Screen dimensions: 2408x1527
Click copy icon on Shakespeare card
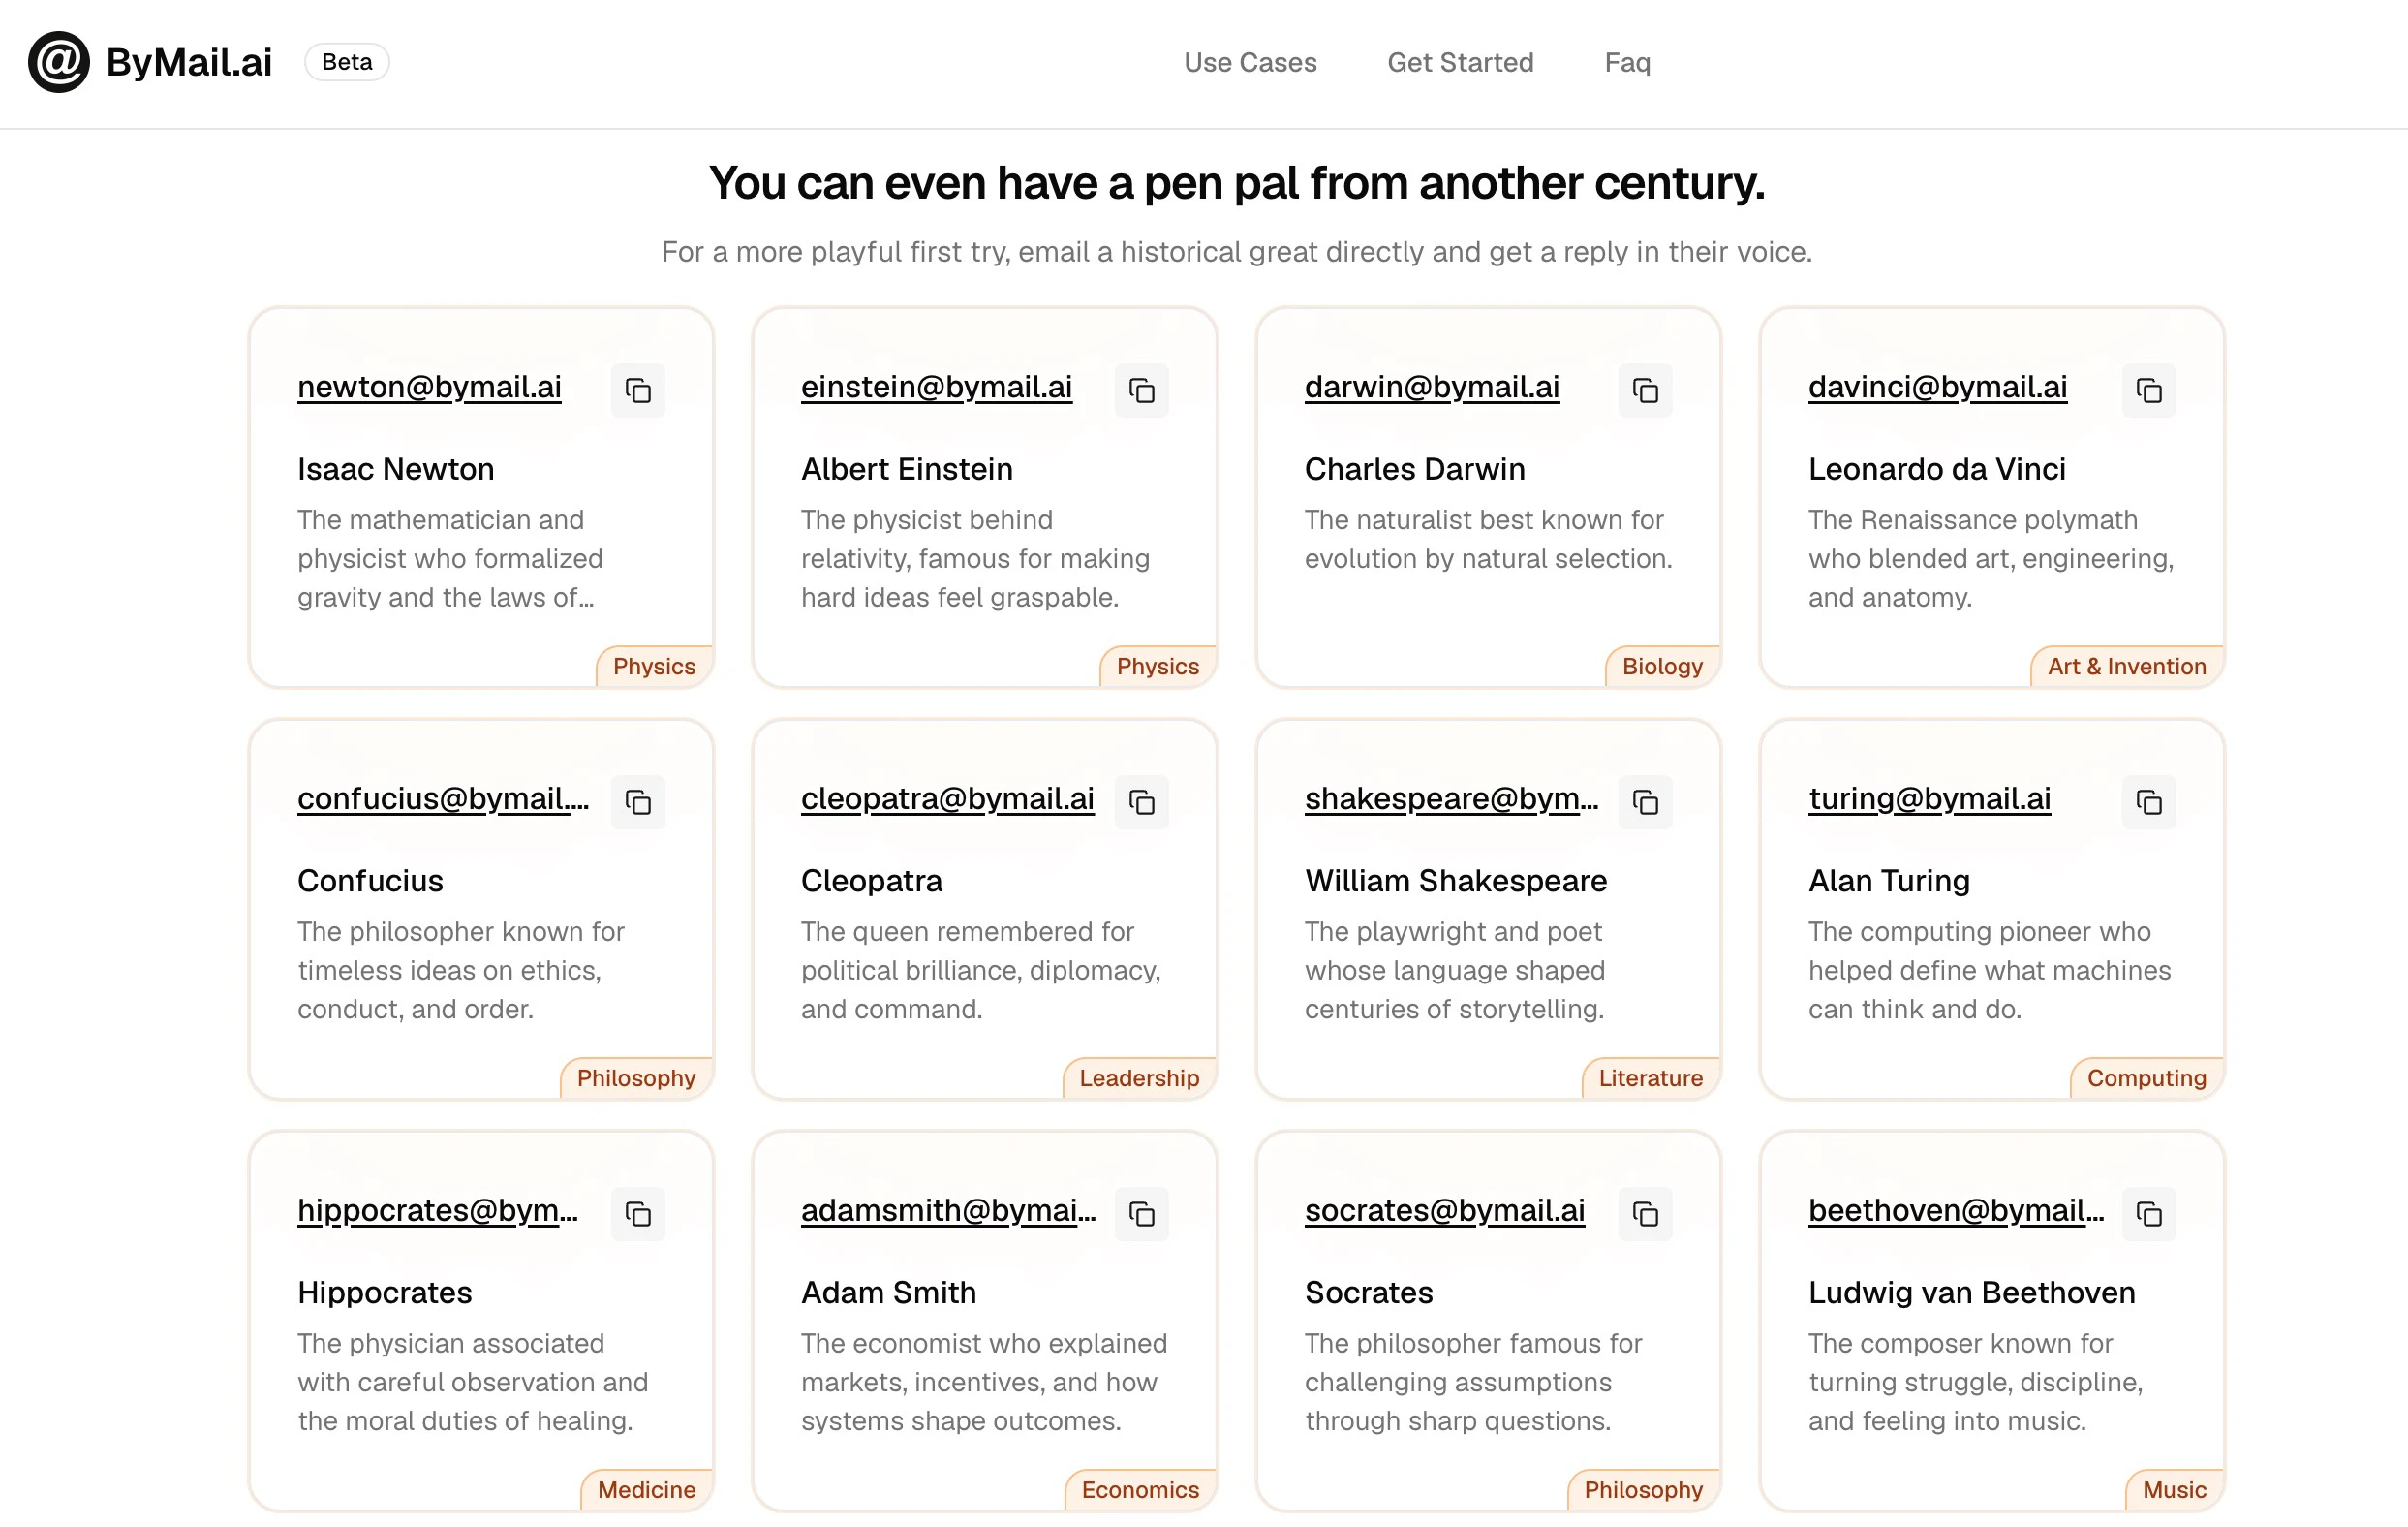[x=1645, y=802]
